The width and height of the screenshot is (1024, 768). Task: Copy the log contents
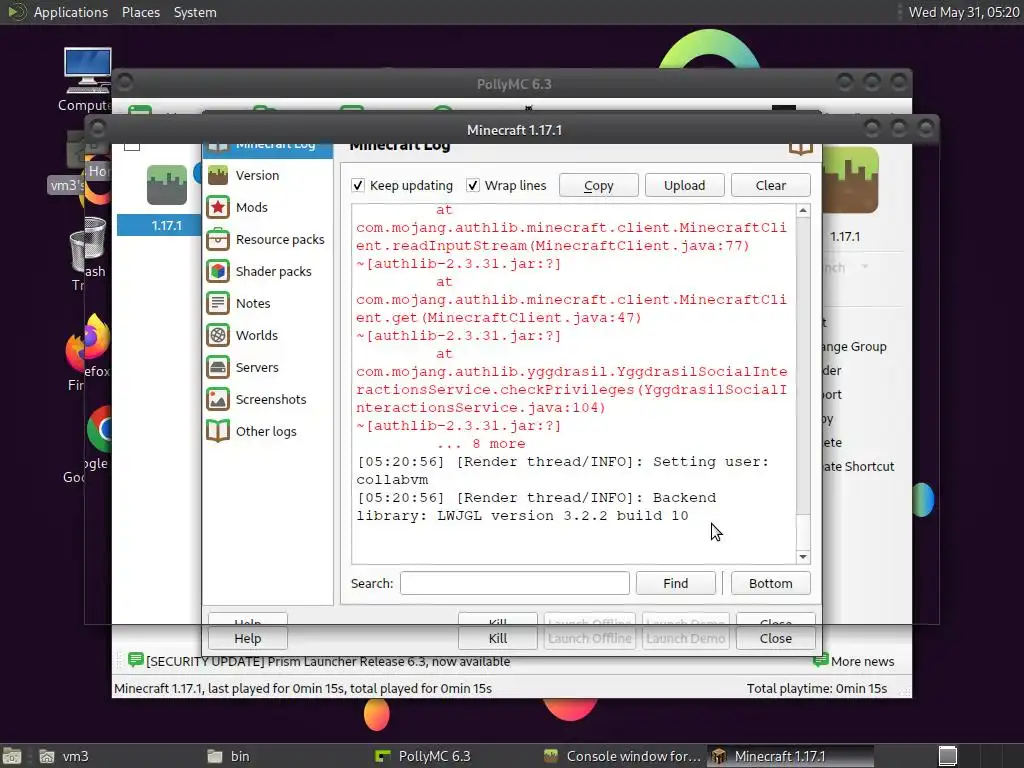click(598, 185)
